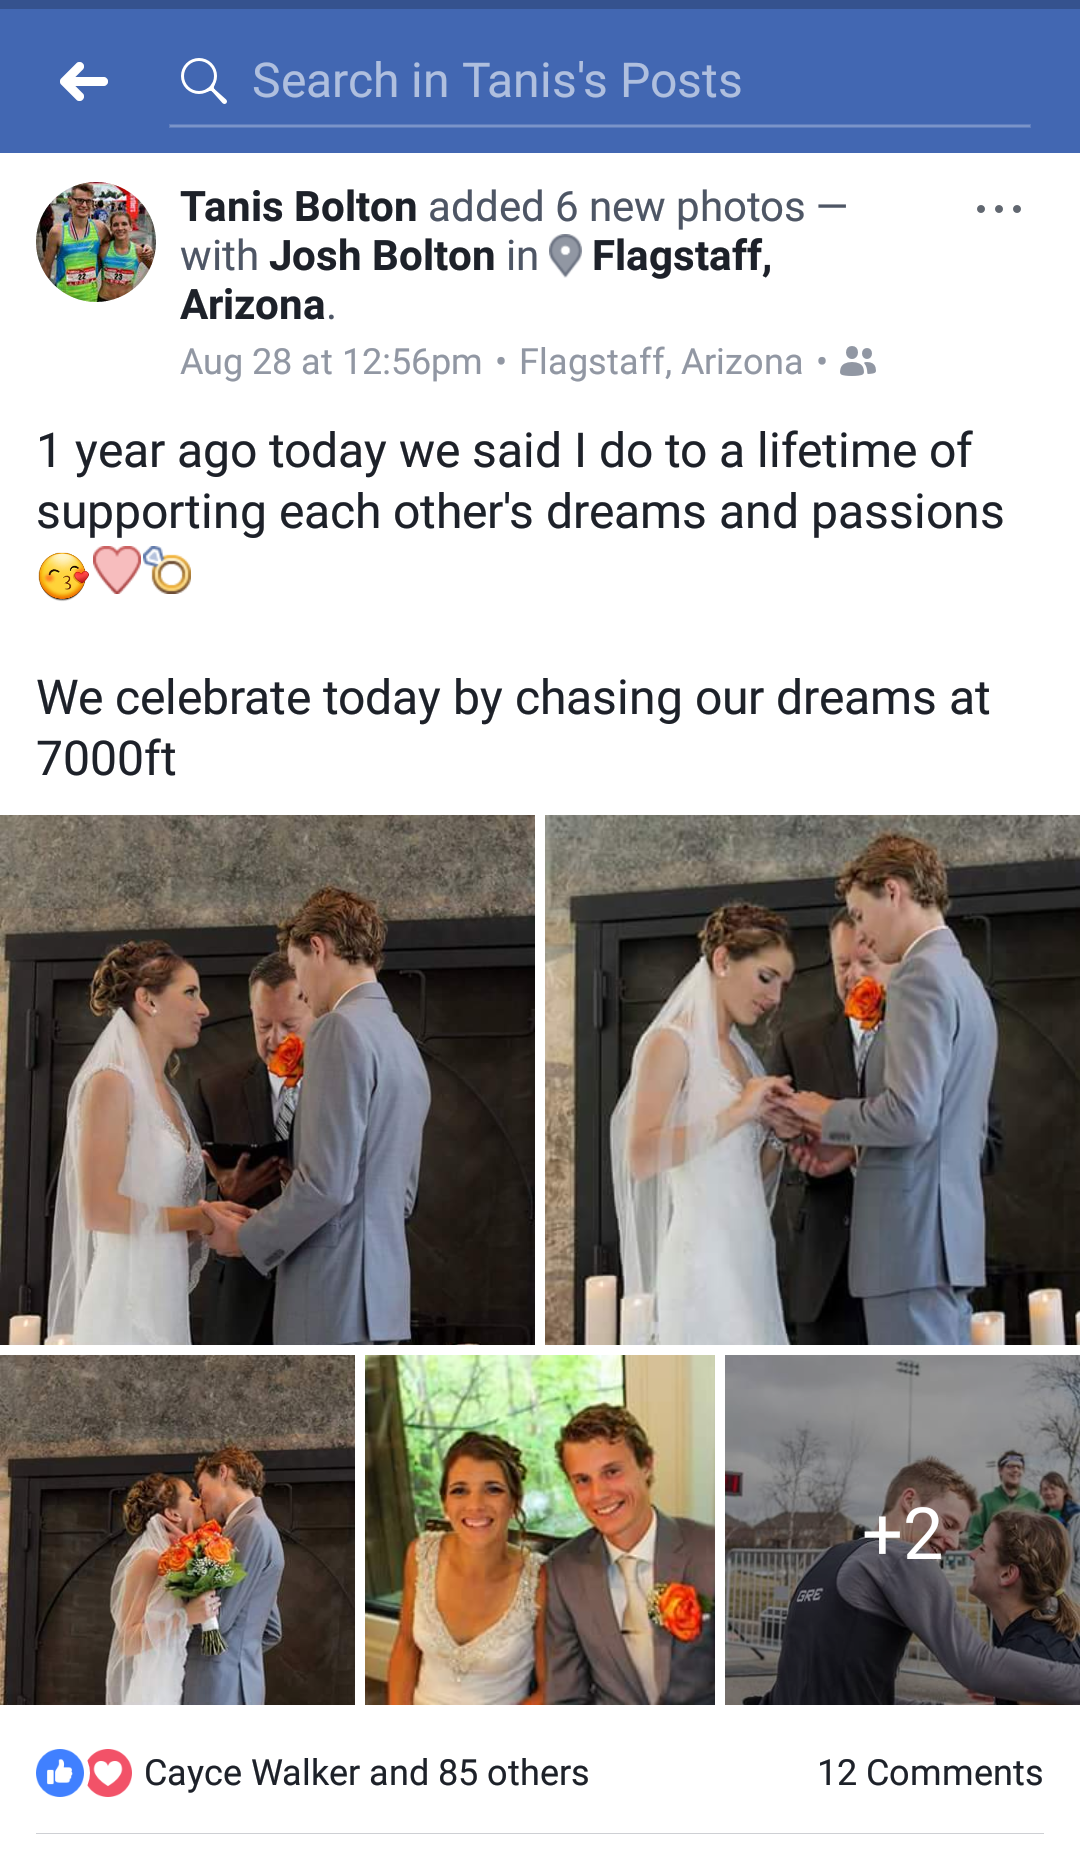Tap the Aug 28 at 12:56pm timestamp

coord(331,362)
